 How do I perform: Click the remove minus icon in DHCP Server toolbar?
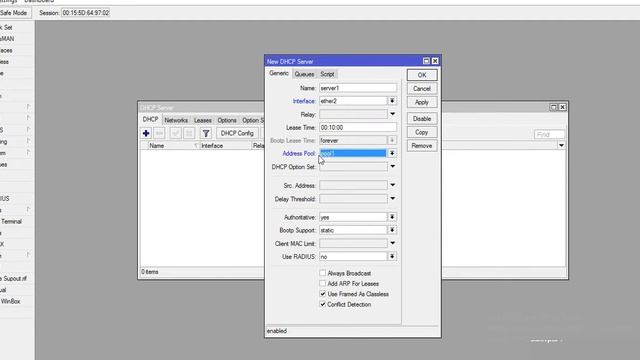pos(160,133)
